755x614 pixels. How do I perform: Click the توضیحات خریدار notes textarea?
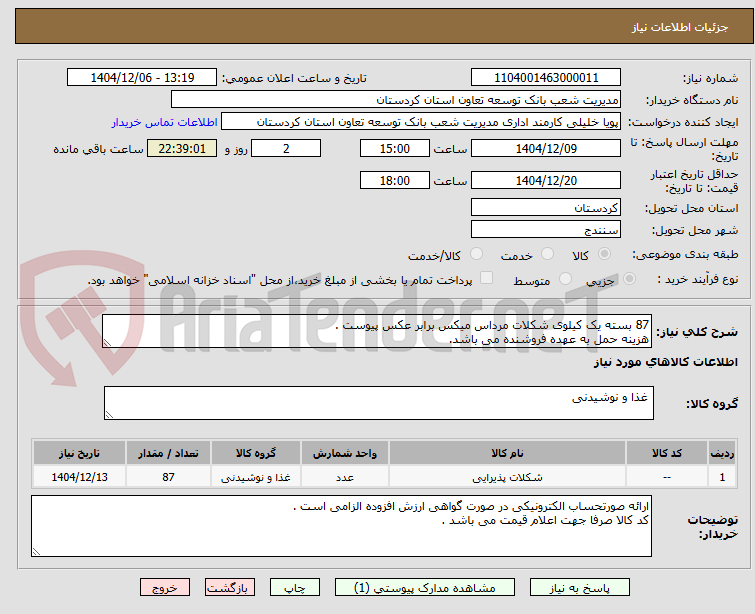(x=341, y=526)
